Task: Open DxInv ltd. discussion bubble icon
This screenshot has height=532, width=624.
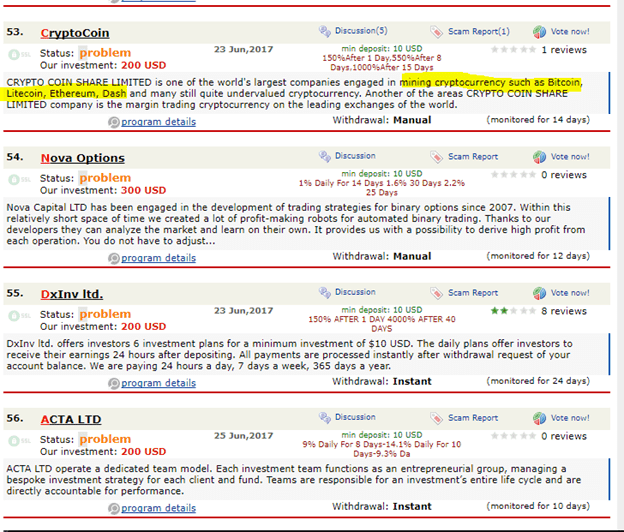Action: [325, 292]
